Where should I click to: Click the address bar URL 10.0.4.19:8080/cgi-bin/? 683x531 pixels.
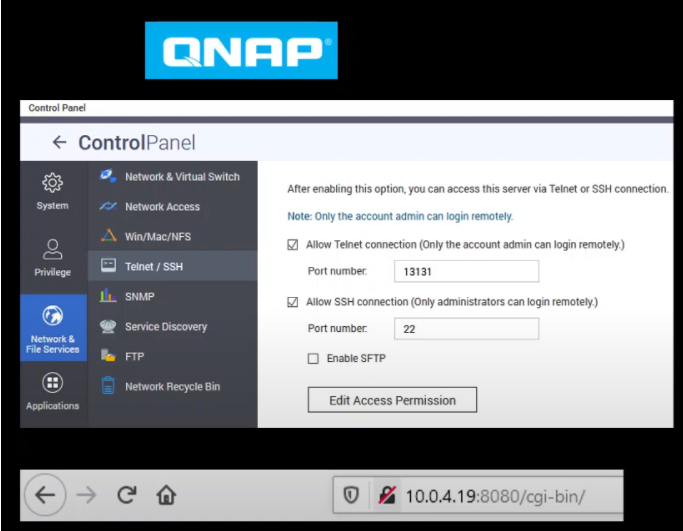tap(495, 496)
